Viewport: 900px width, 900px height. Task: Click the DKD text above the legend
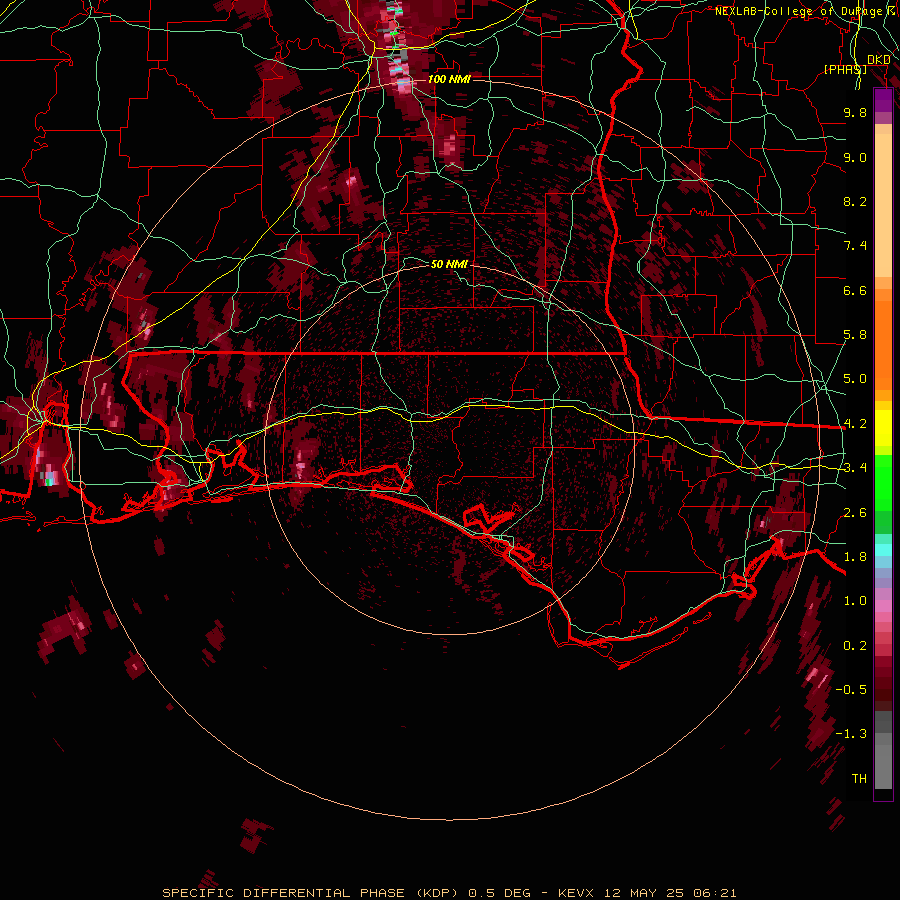[x=879, y=60]
